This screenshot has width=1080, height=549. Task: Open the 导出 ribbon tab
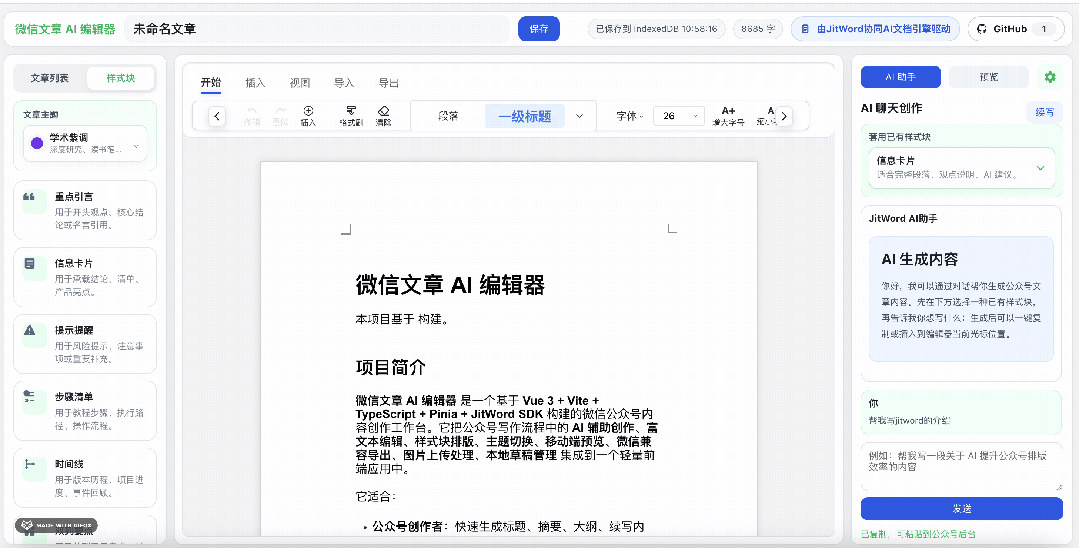click(x=388, y=83)
